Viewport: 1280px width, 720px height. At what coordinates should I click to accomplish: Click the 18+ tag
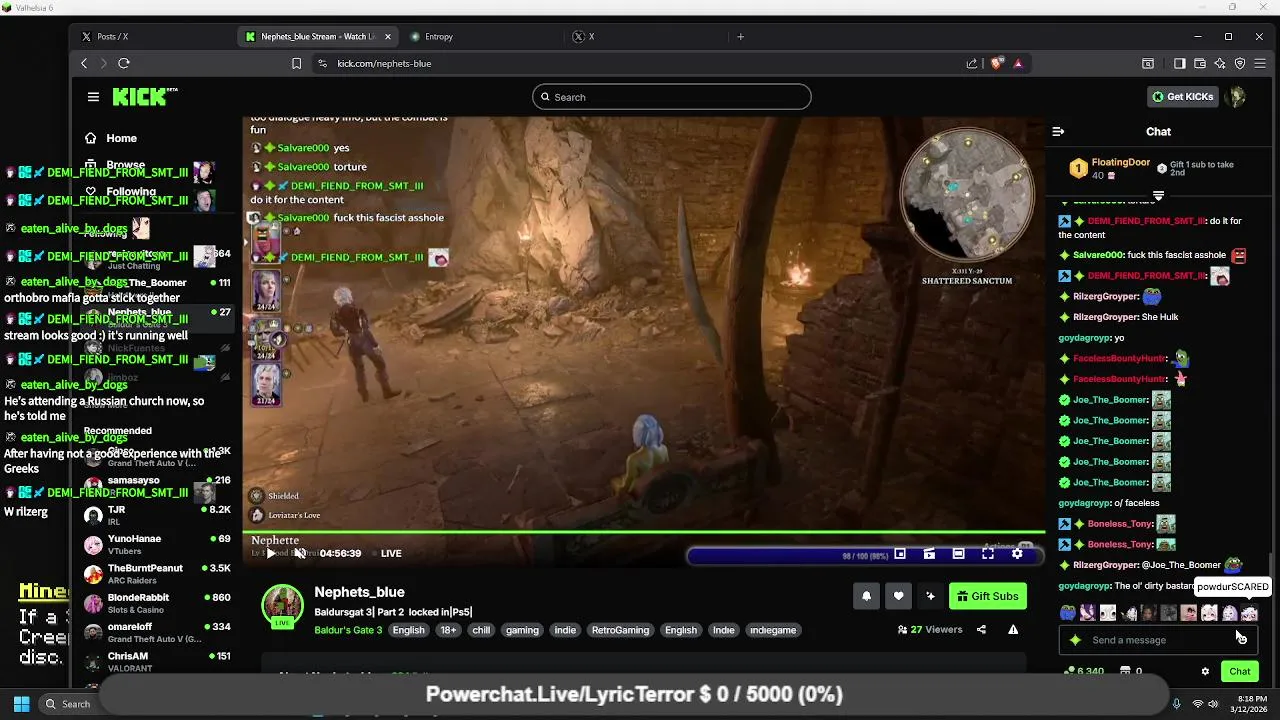[448, 630]
